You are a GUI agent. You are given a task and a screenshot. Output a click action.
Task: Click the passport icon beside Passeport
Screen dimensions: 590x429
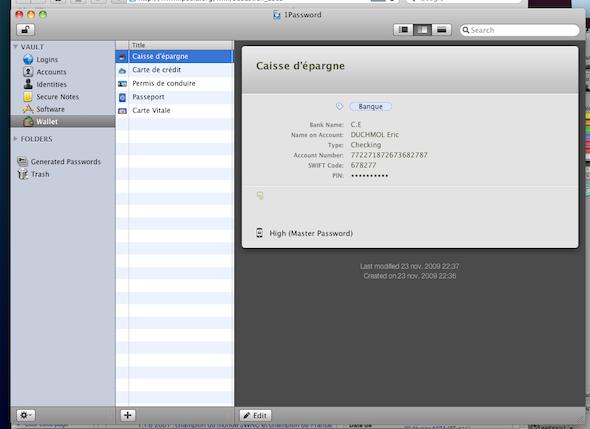(122, 97)
